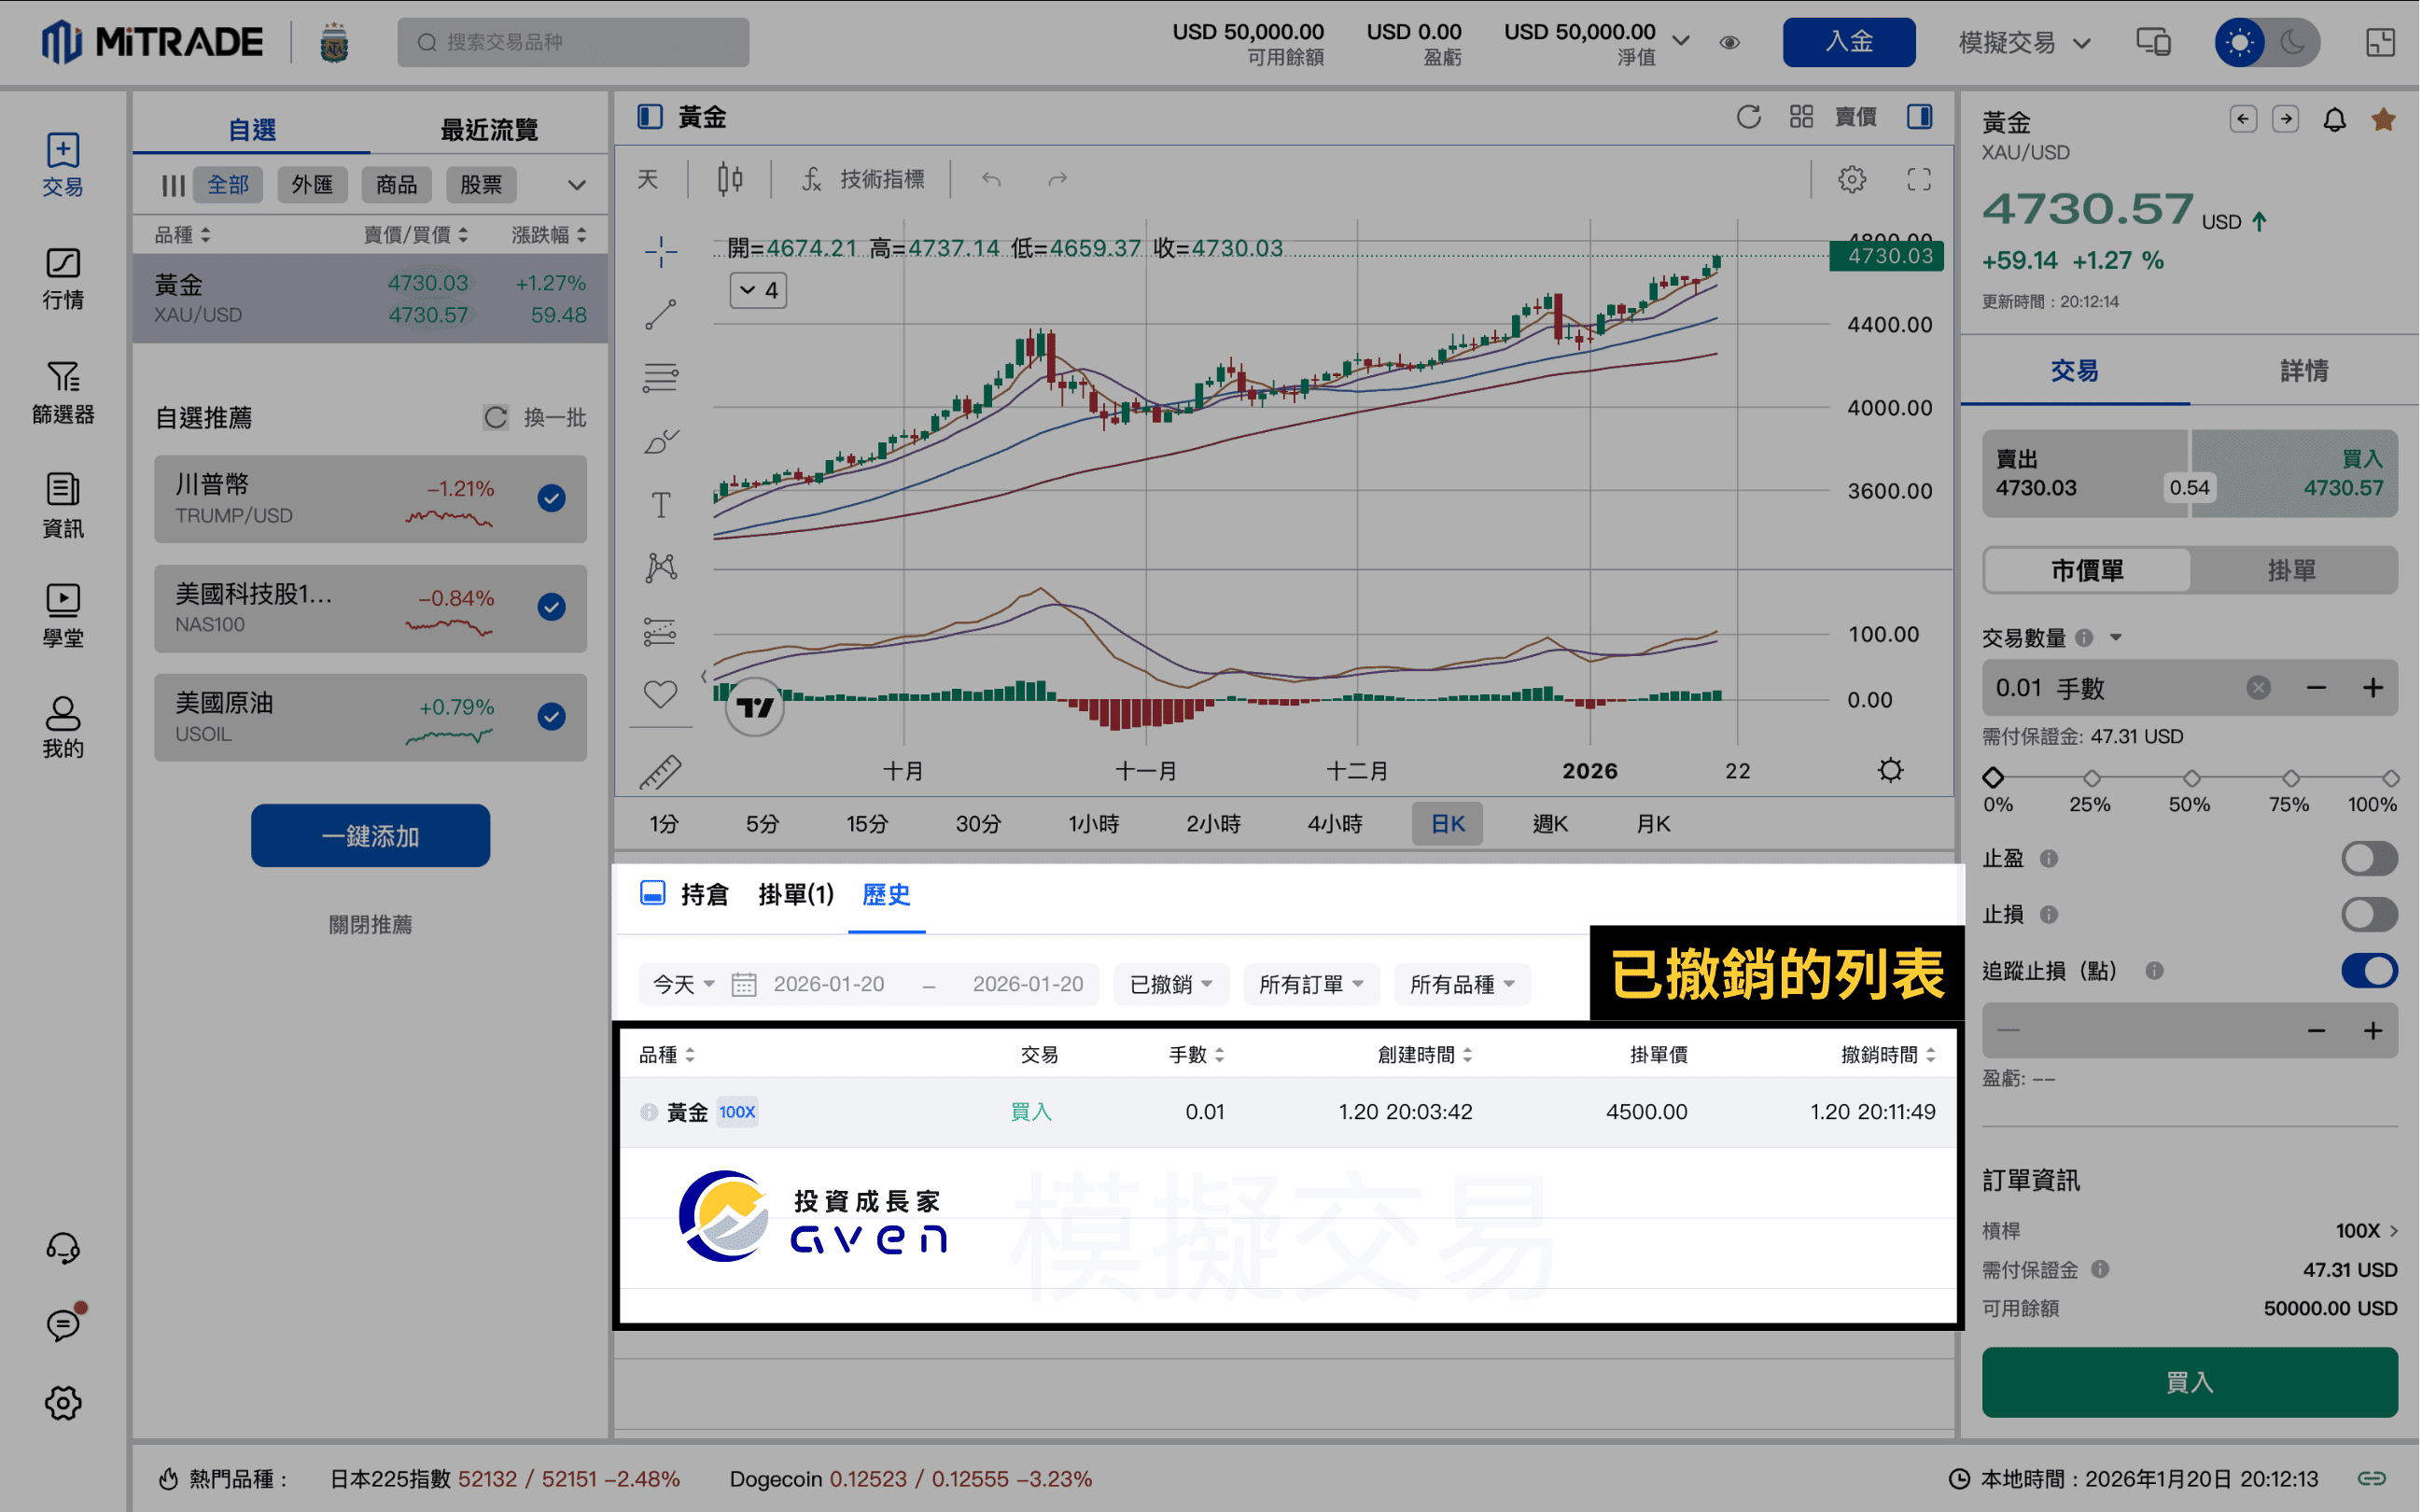The image size is (2422, 1512).
Task: Open the 篩選器 screener from the sidebar
Action: pos(63,393)
